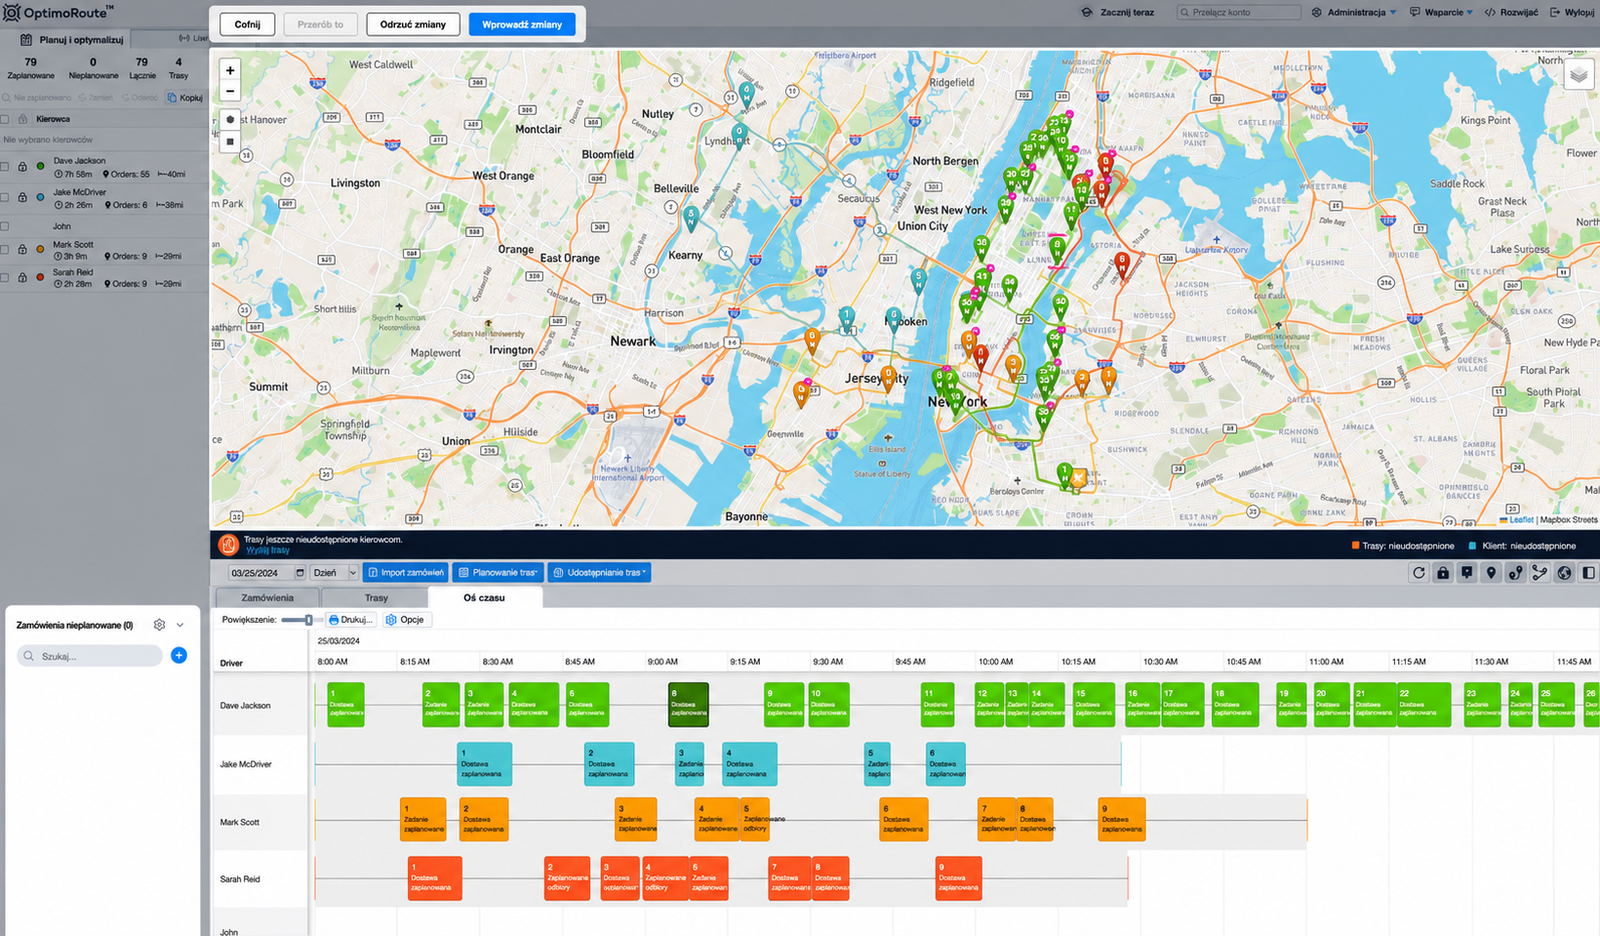This screenshot has width=1600, height=936.
Task: Open the Udostępnianie tras dropdown
Action: tap(600, 573)
